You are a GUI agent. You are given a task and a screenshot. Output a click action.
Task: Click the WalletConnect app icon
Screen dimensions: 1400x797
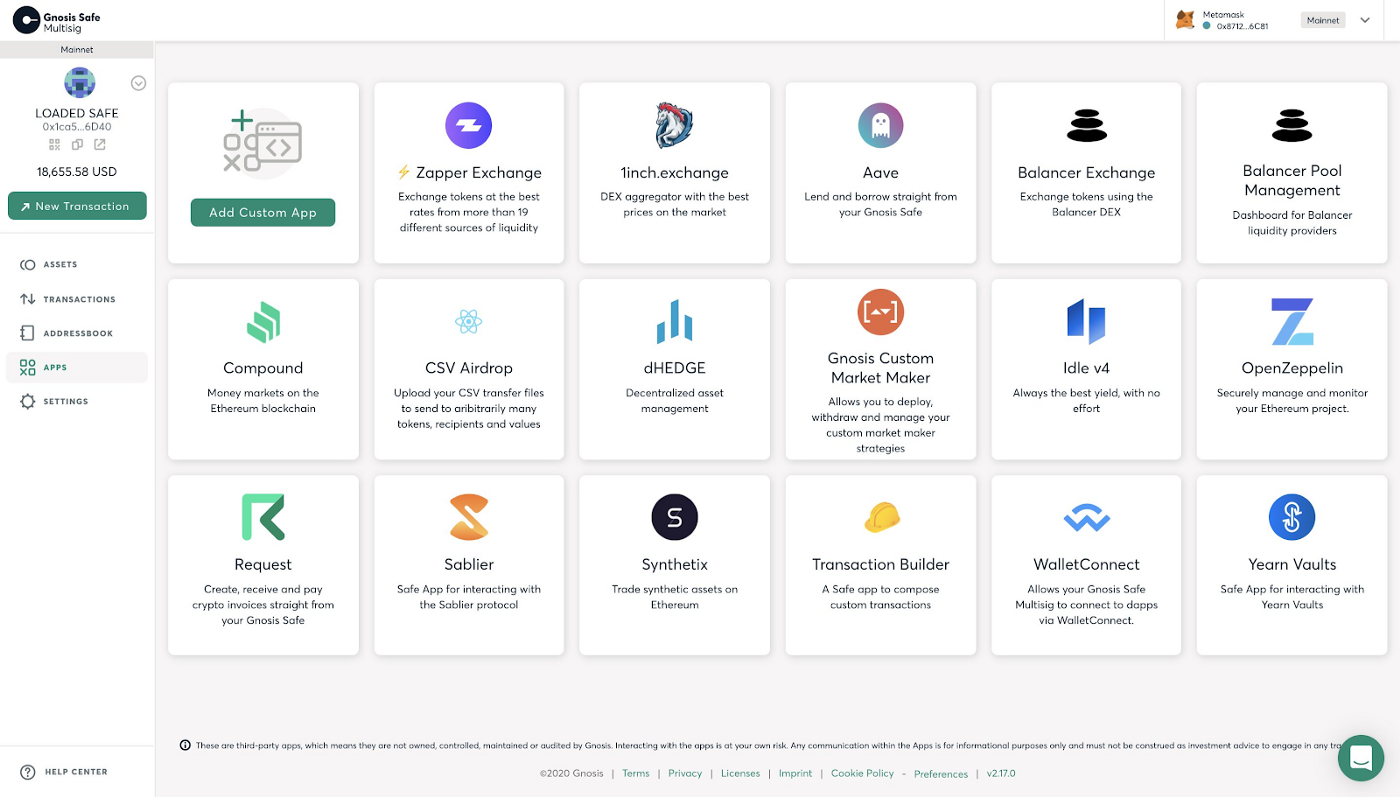point(1086,517)
